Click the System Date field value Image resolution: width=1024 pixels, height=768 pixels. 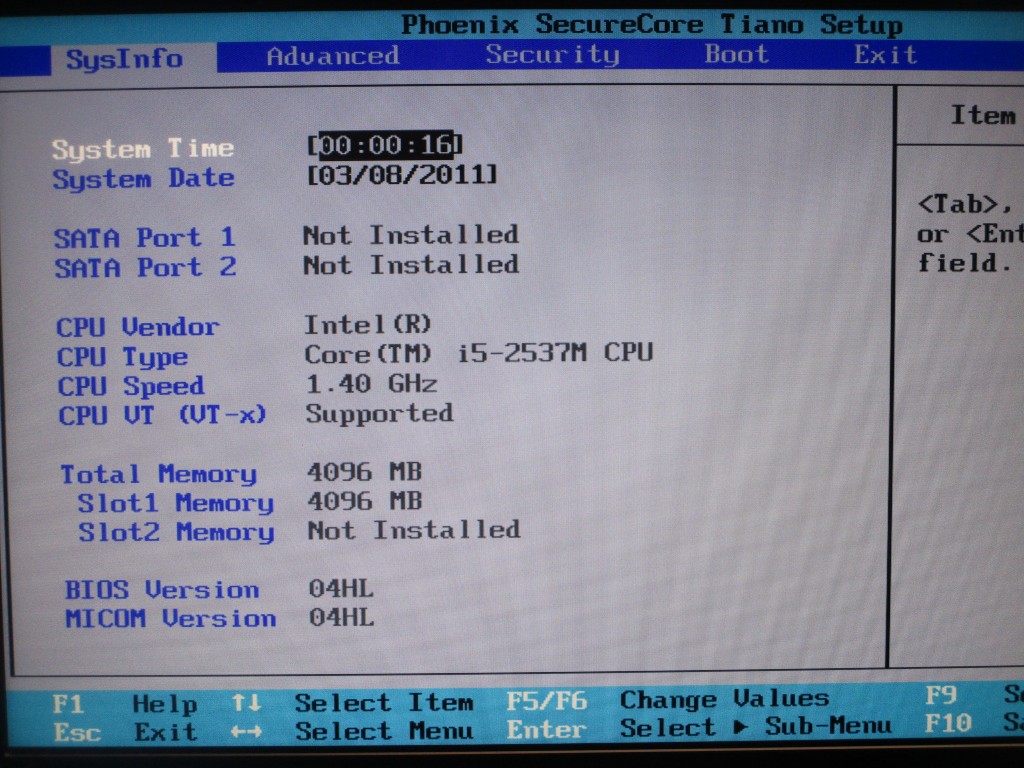[x=402, y=174]
